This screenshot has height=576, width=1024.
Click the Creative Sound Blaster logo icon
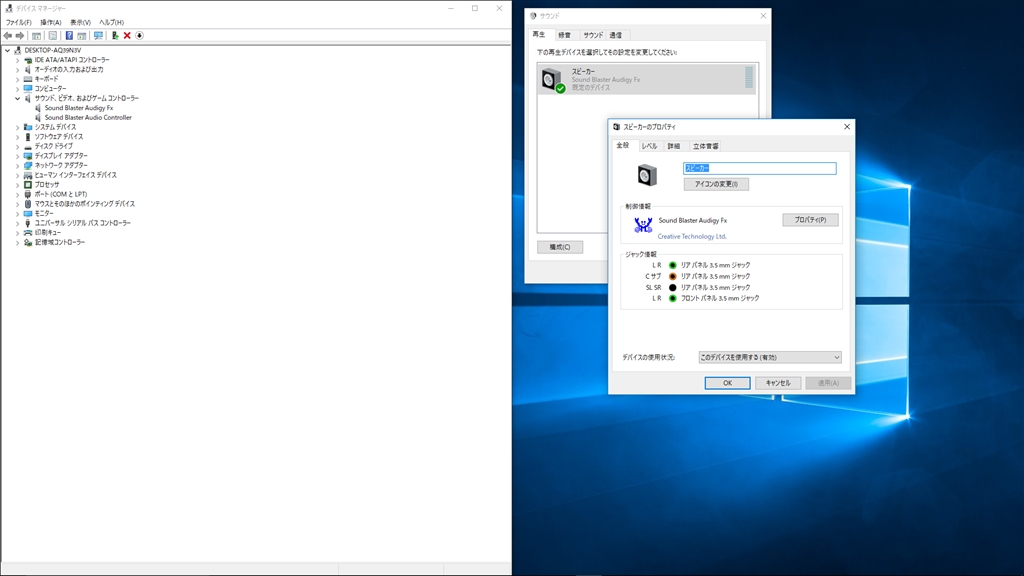click(643, 225)
